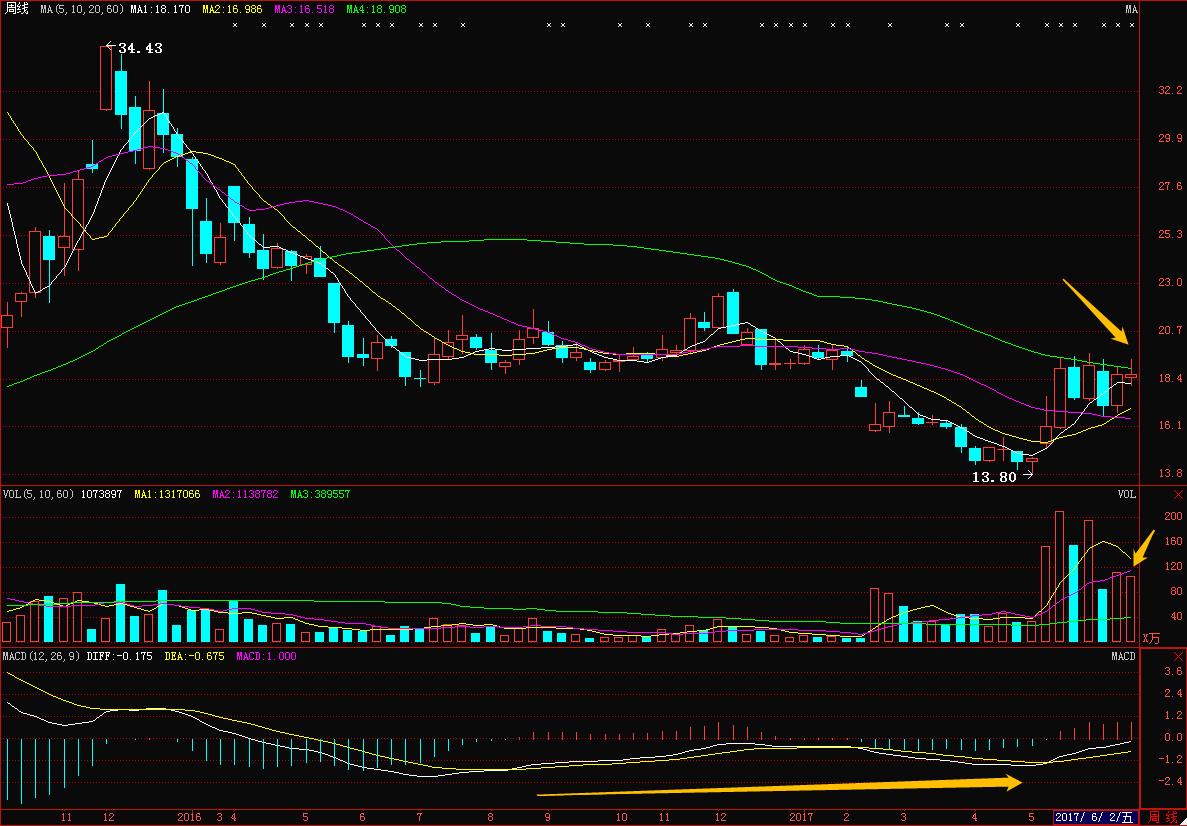Viewport: 1187px width, 826px height.
Task: Select the MA indicator label at top right
Action: click(1131, 9)
